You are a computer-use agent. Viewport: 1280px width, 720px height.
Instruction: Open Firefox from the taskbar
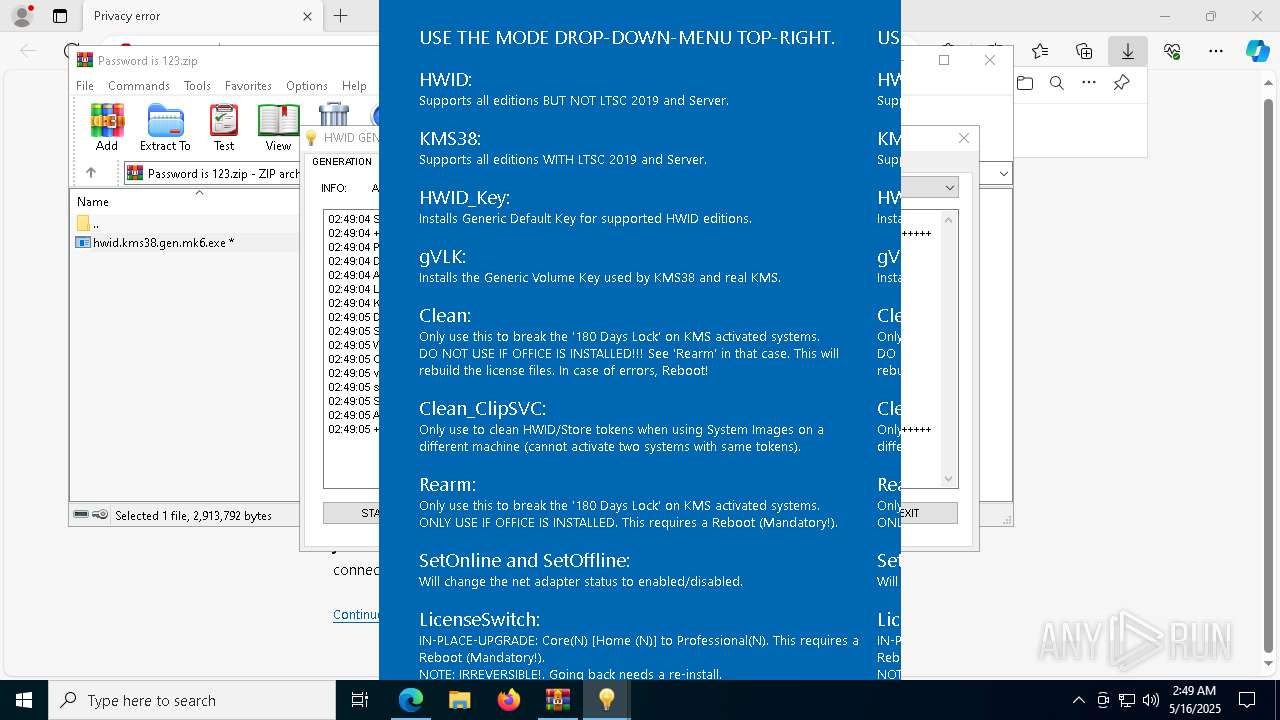(x=508, y=700)
